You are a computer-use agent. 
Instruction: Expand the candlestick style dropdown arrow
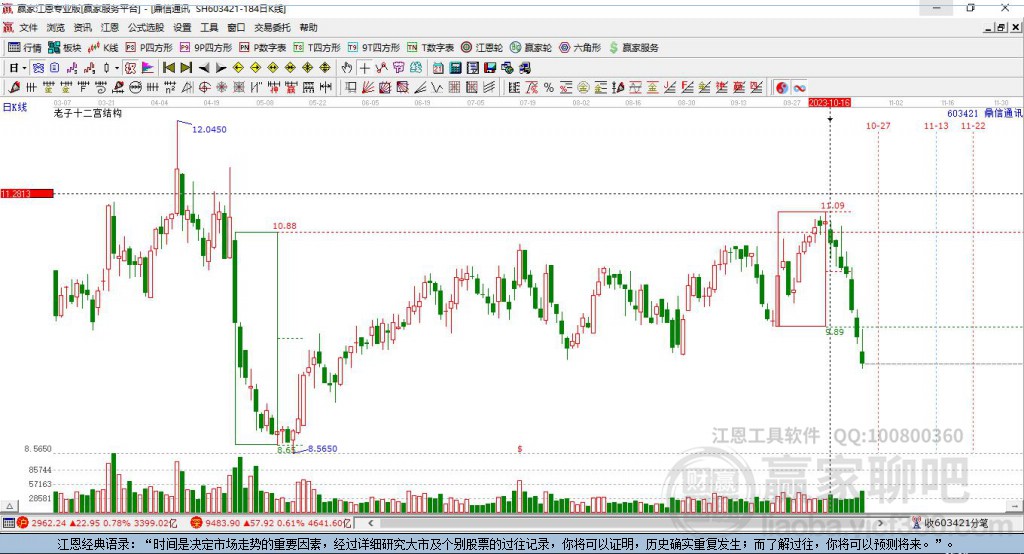117,68
